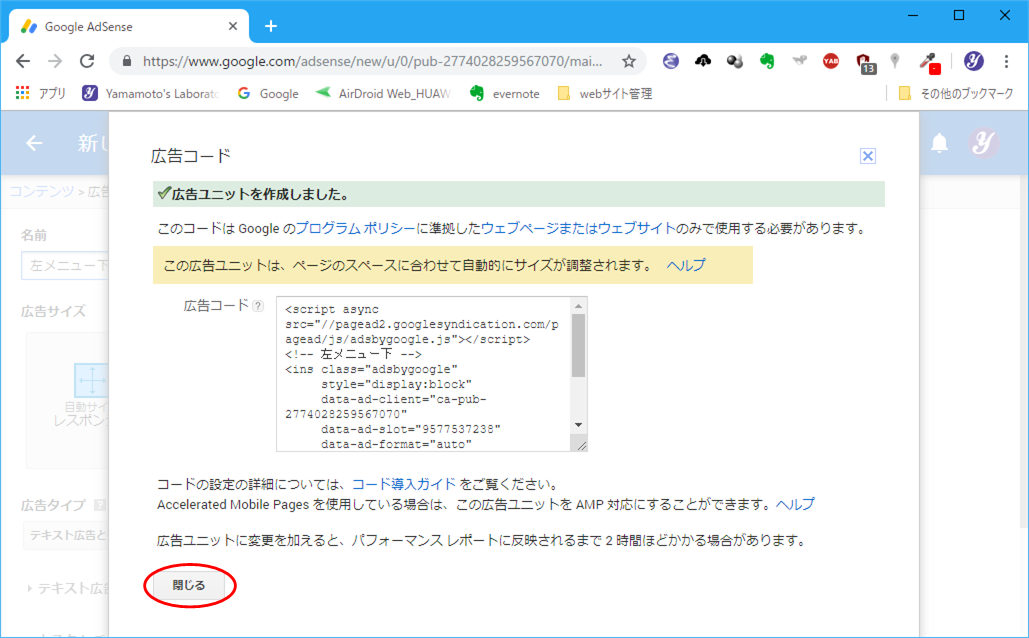Close the Google AdSense tab
This screenshot has height=638, width=1029.
pos(233,26)
